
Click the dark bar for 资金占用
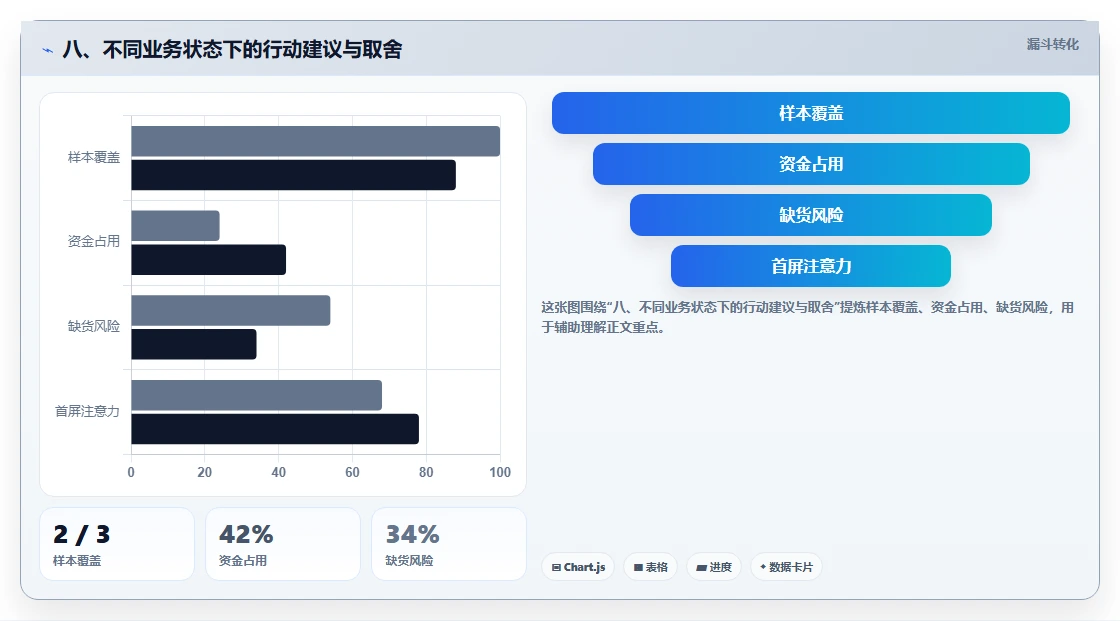209,259
